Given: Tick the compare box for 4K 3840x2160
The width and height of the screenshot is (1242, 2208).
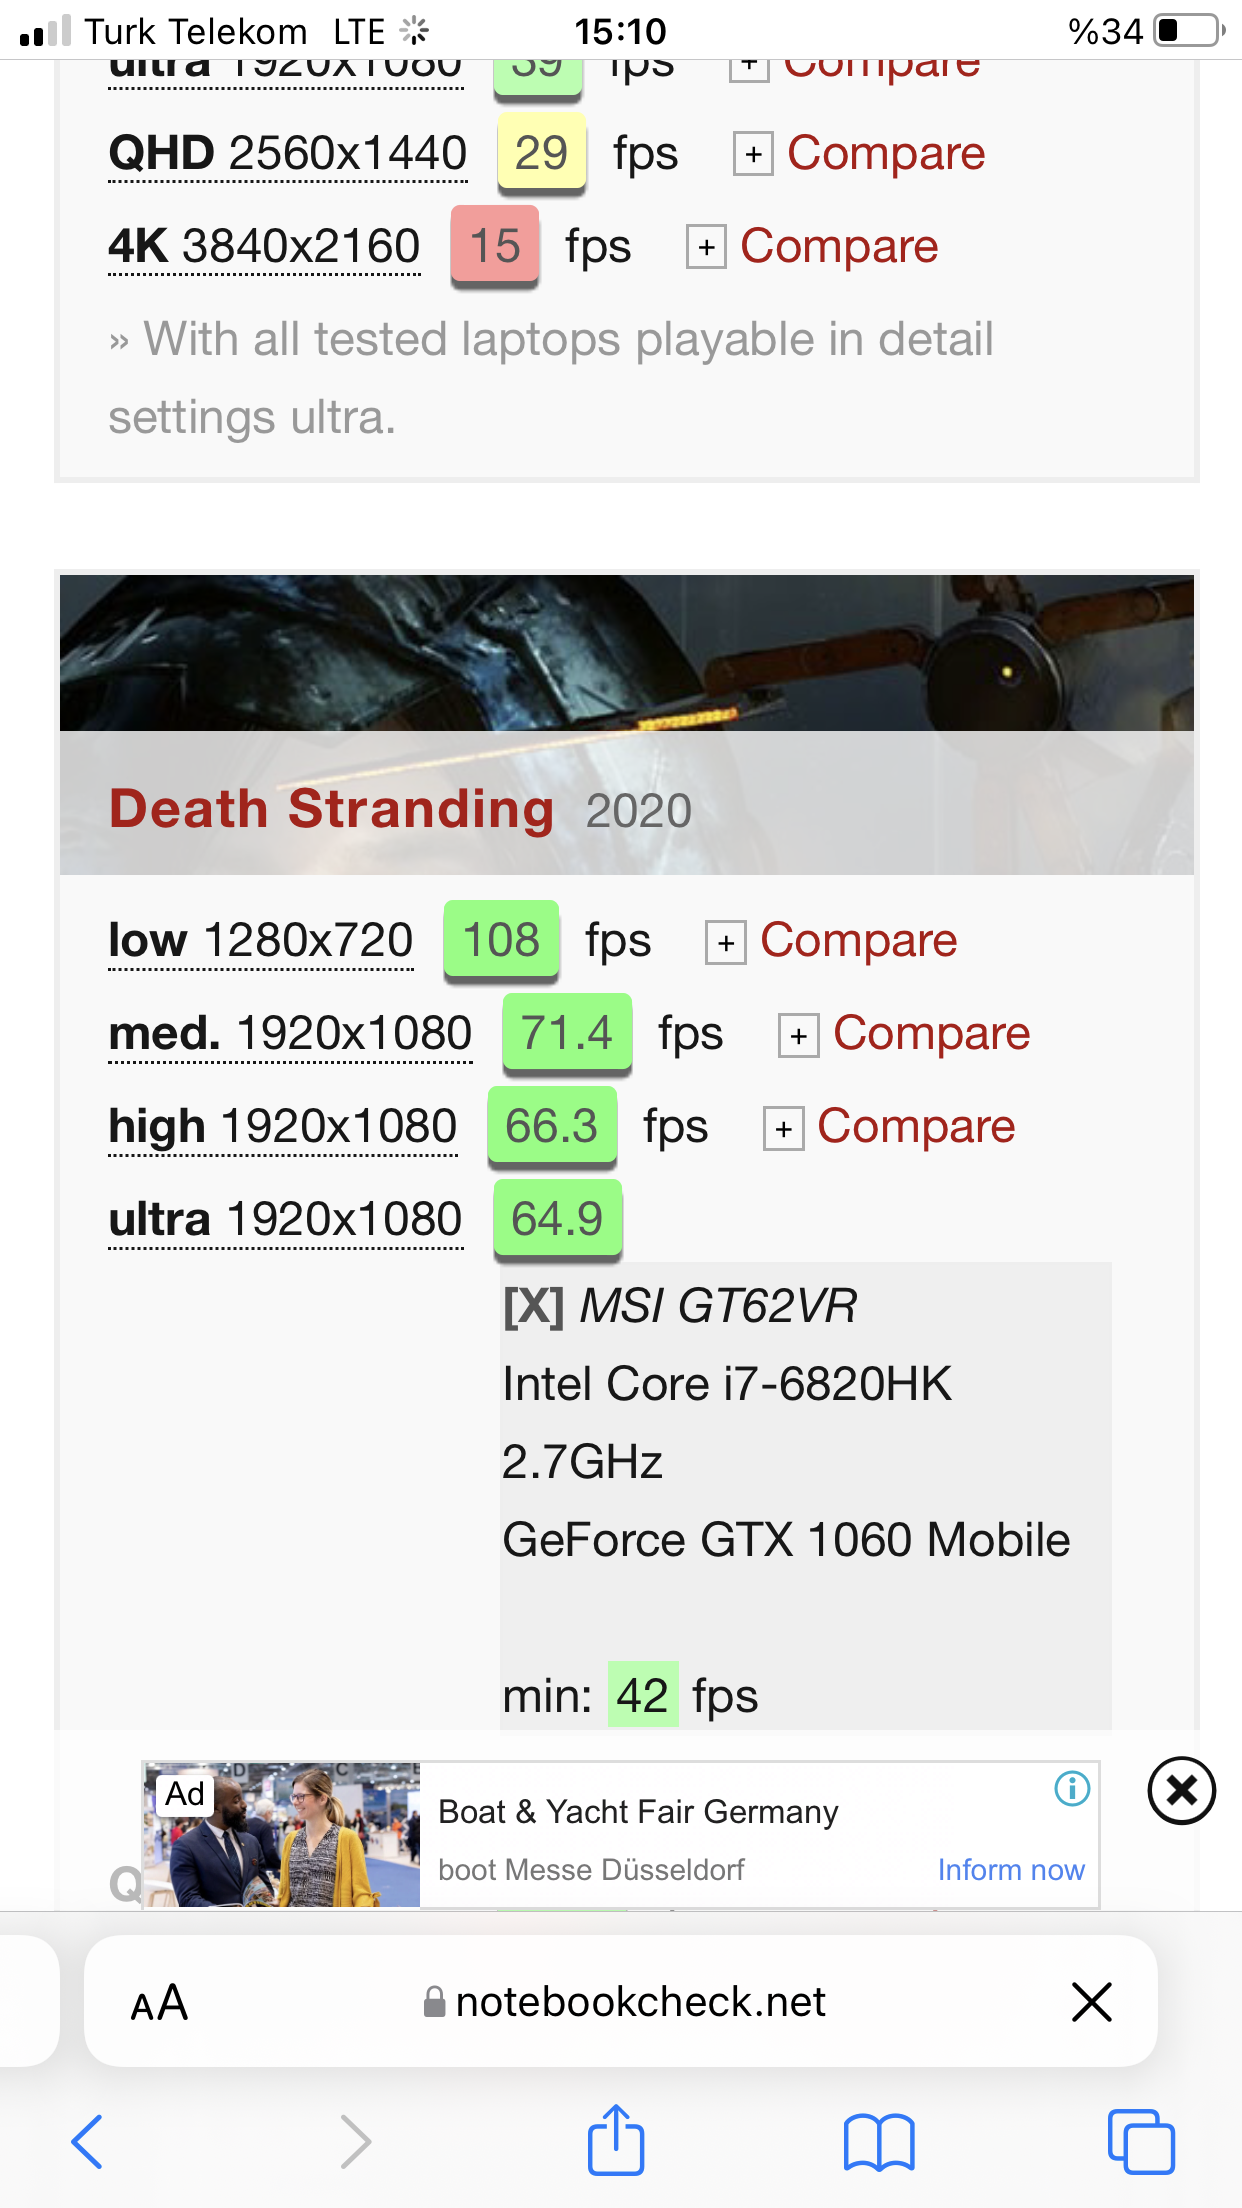Looking at the screenshot, I should (x=706, y=248).
